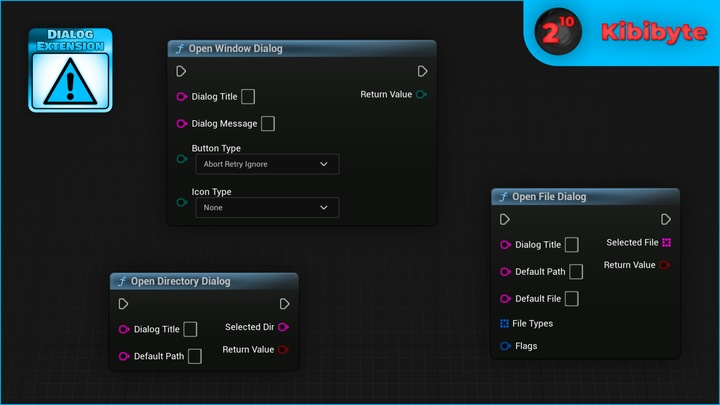Click the Dialog Extension warning logo

pyautogui.click(x=70, y=70)
